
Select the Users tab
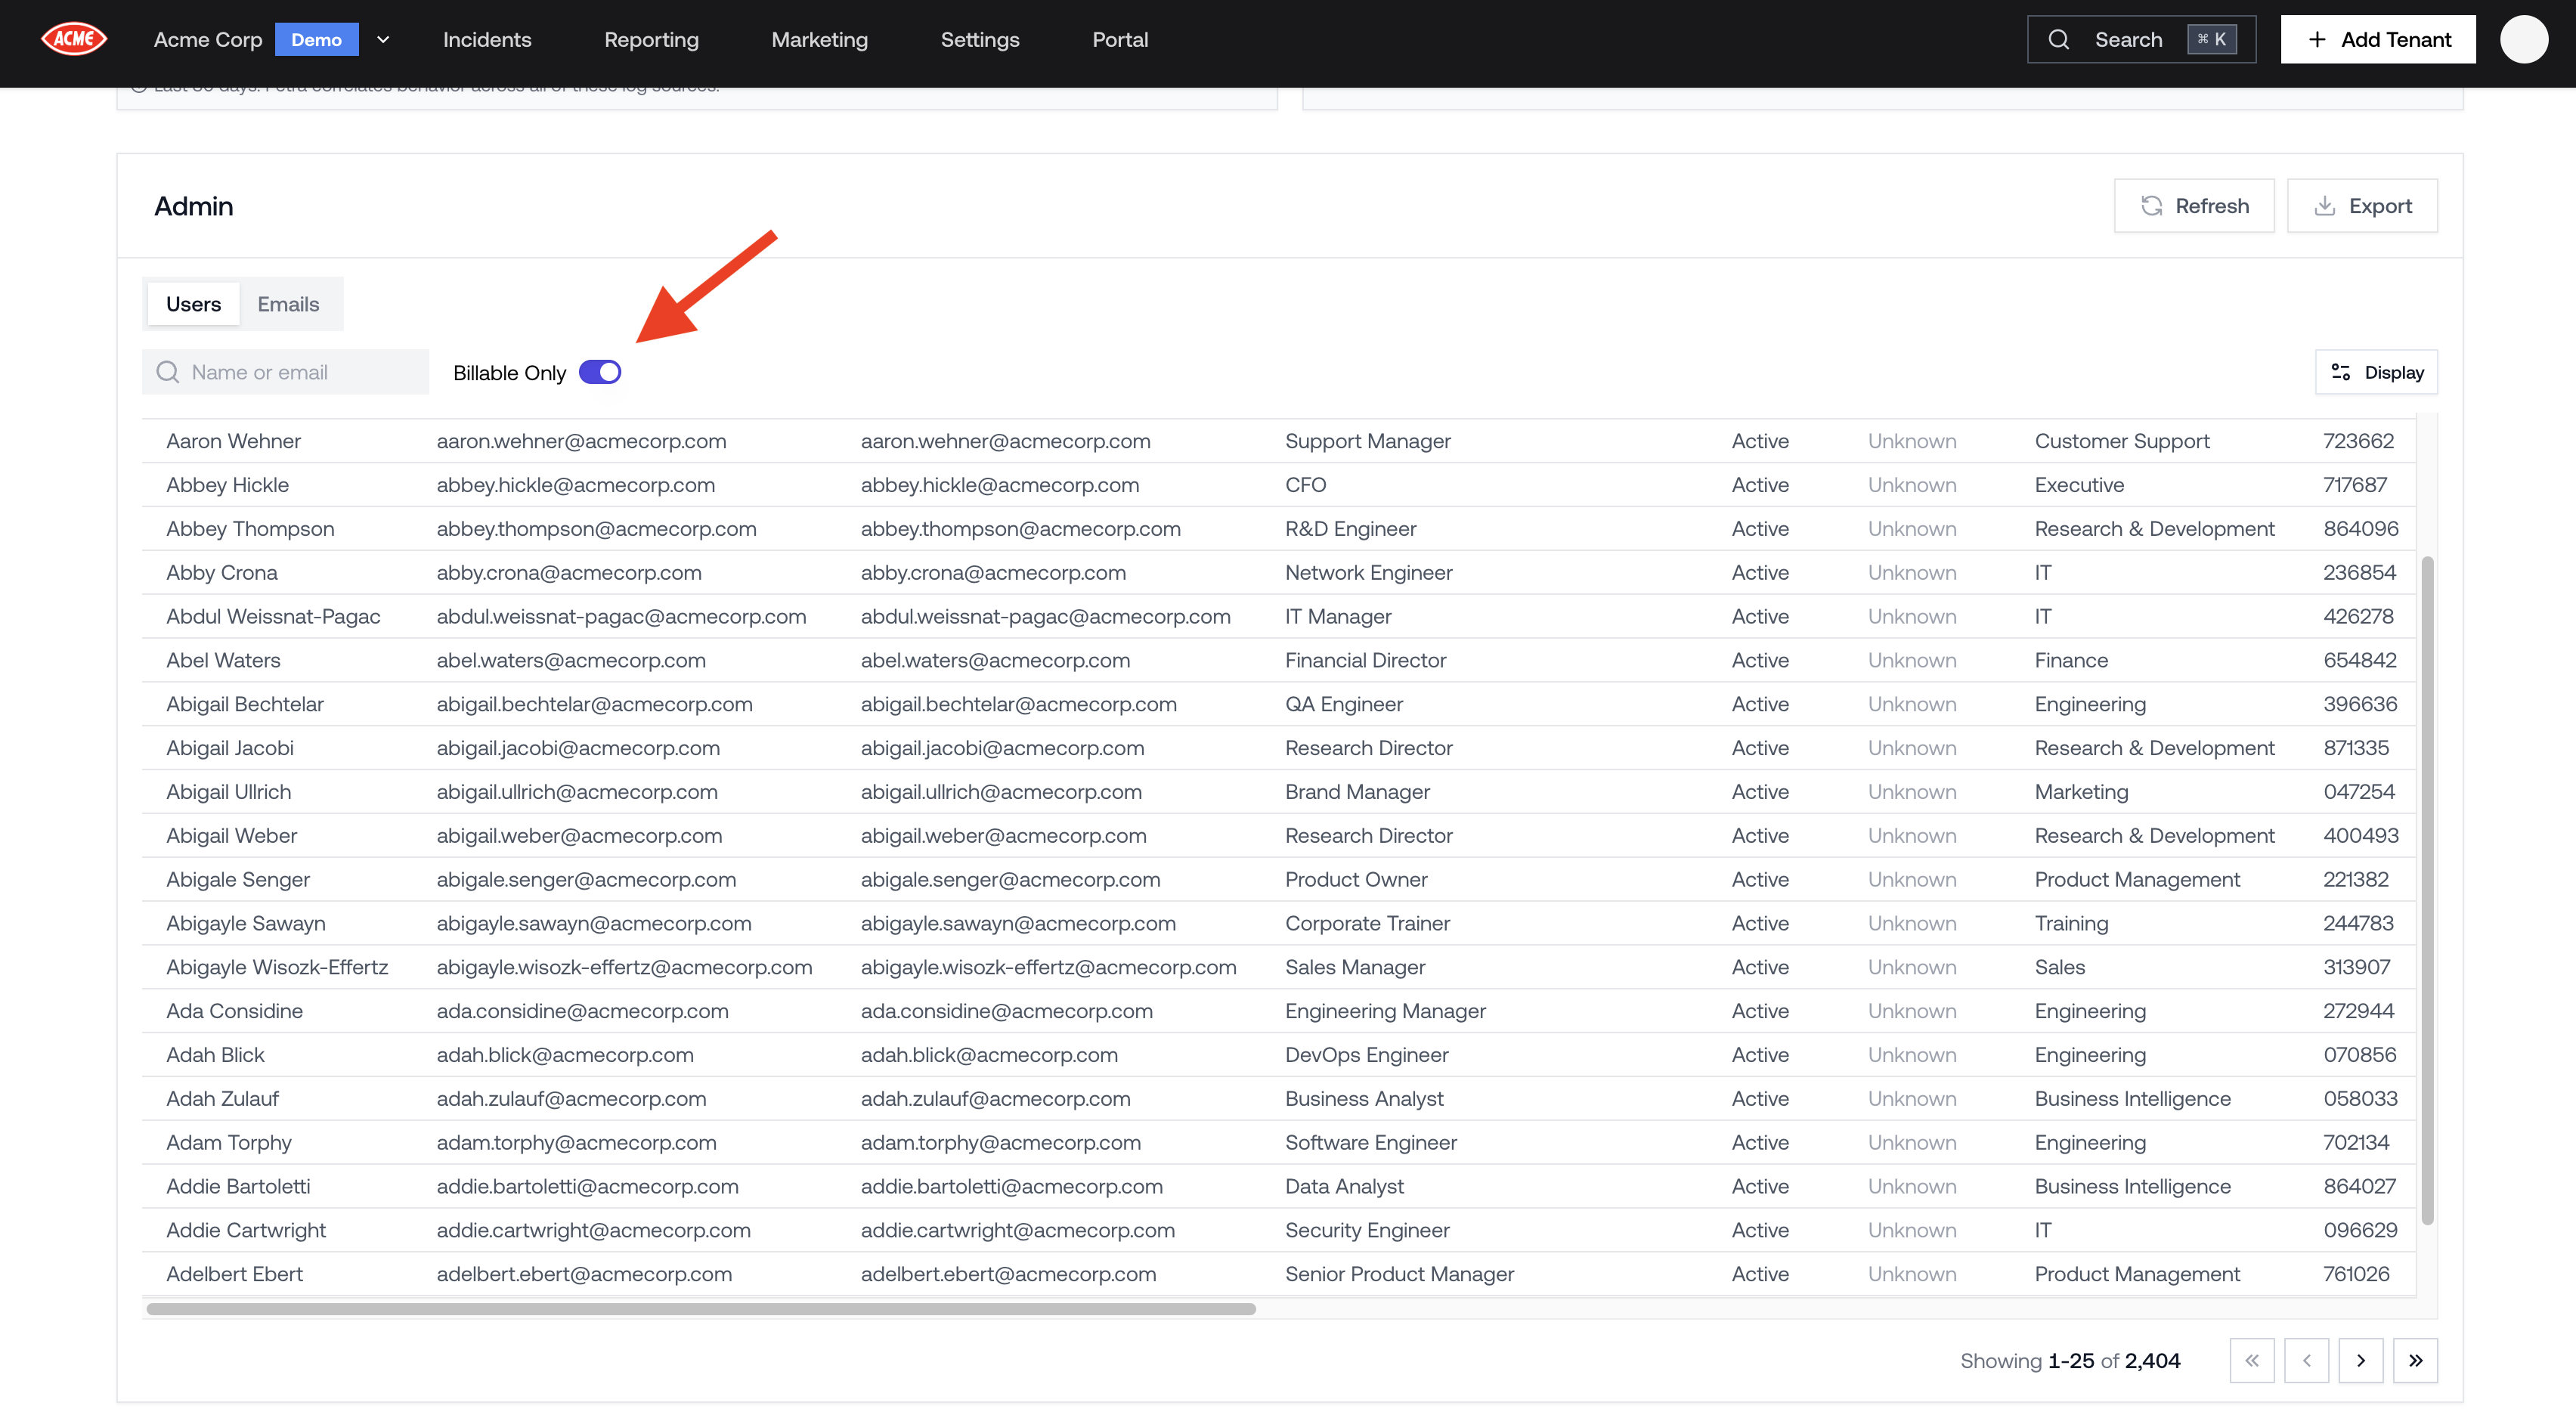pos(193,304)
